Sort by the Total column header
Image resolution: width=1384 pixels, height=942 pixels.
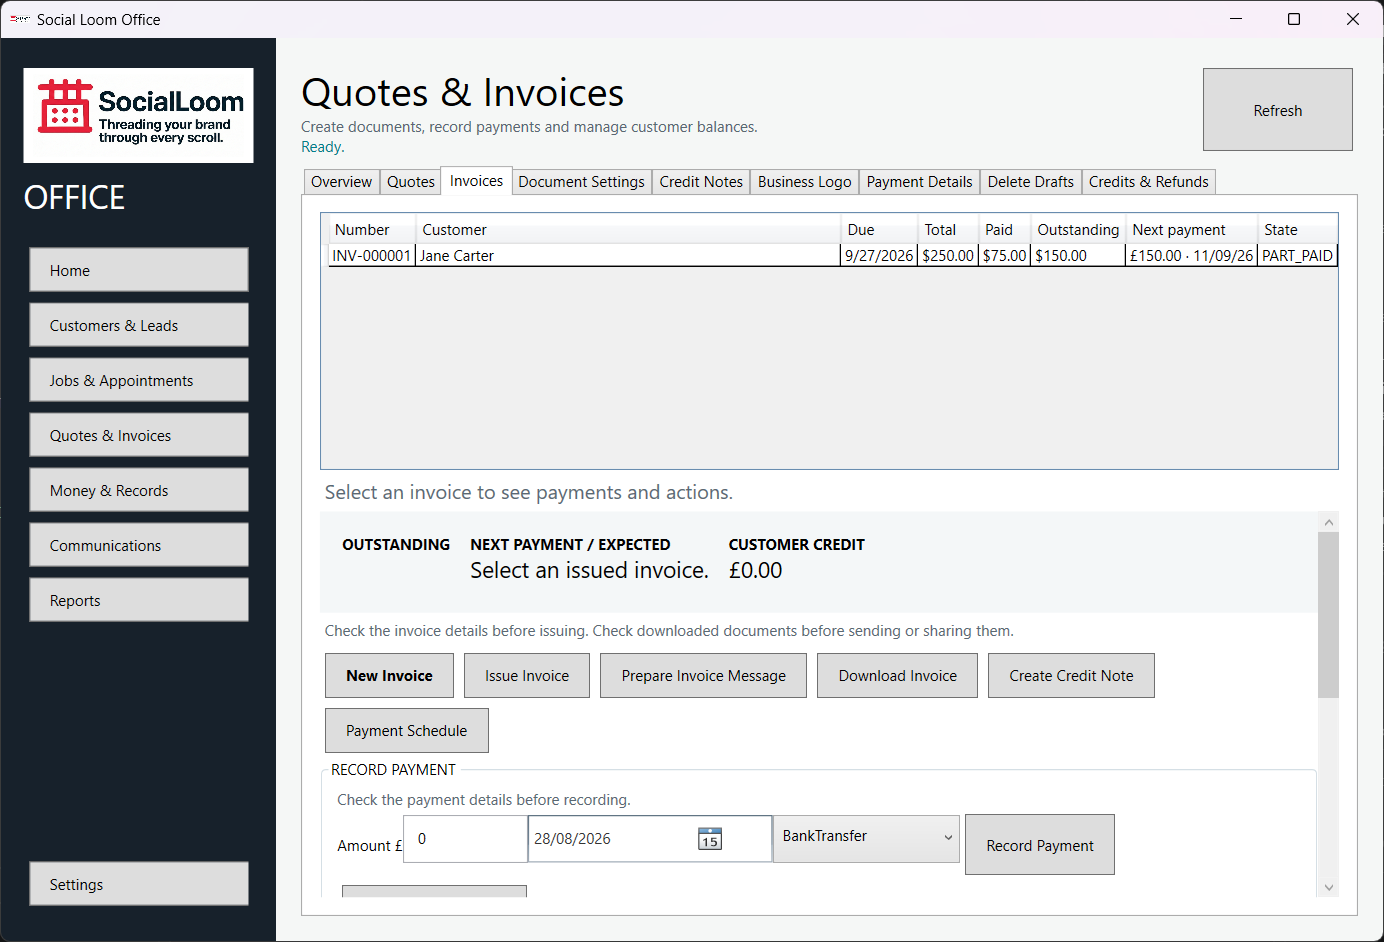pyautogui.click(x=948, y=230)
